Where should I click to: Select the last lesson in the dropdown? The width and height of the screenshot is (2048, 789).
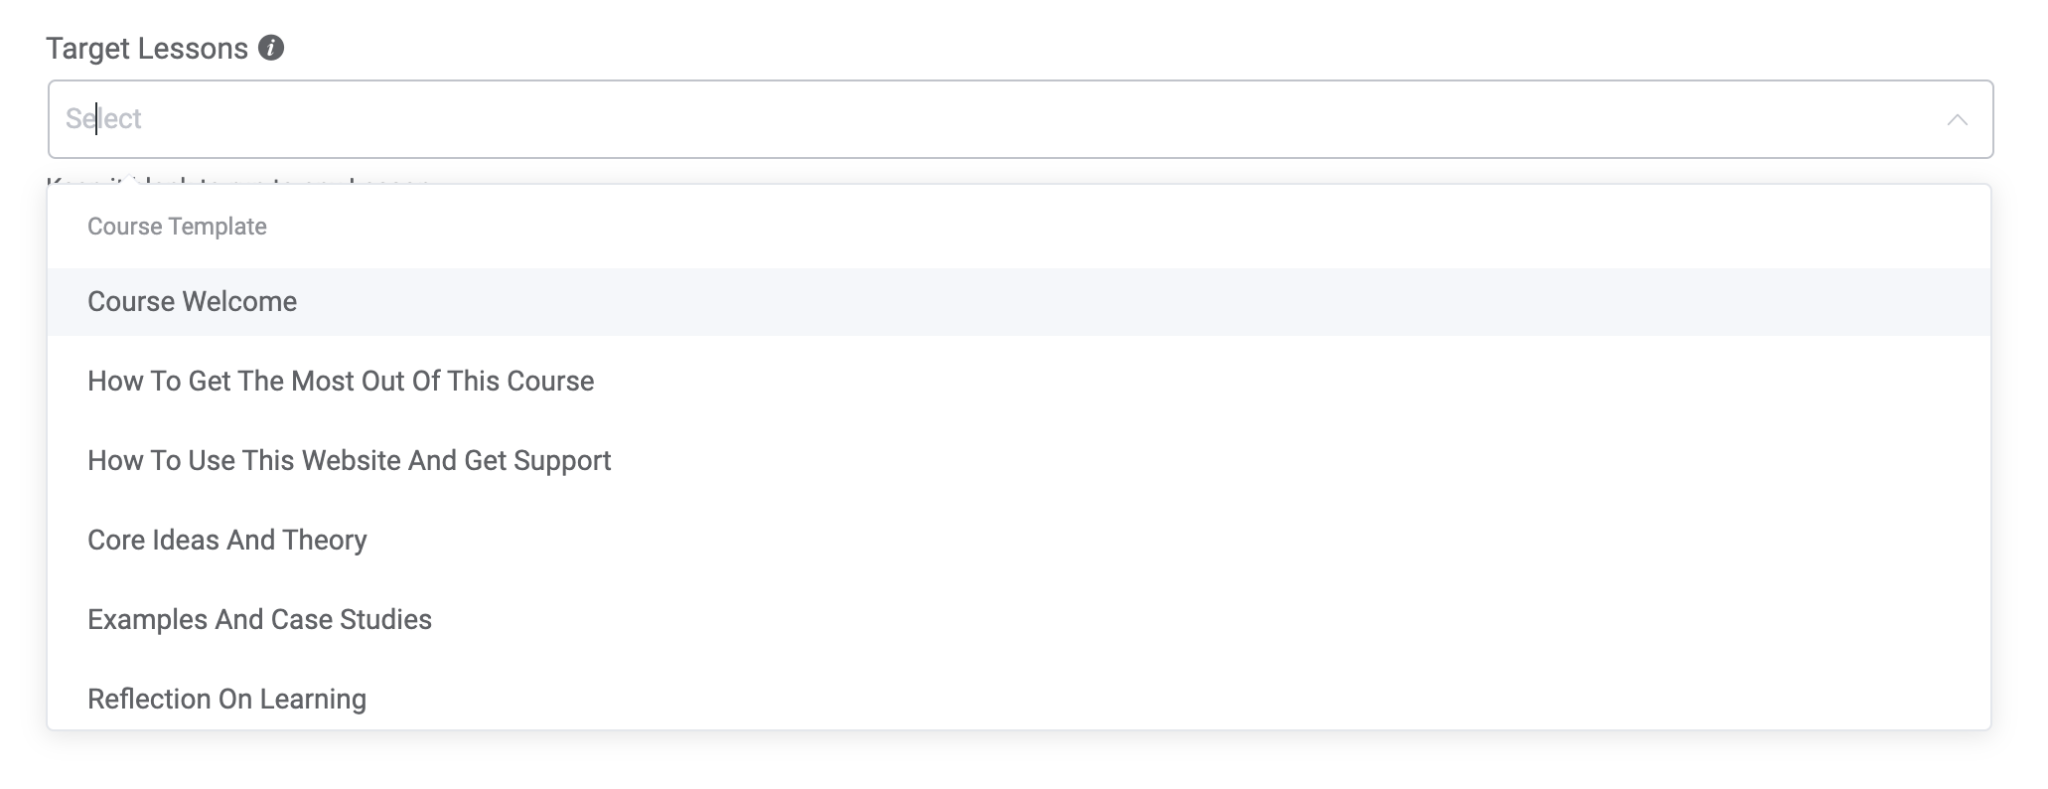[226, 698]
